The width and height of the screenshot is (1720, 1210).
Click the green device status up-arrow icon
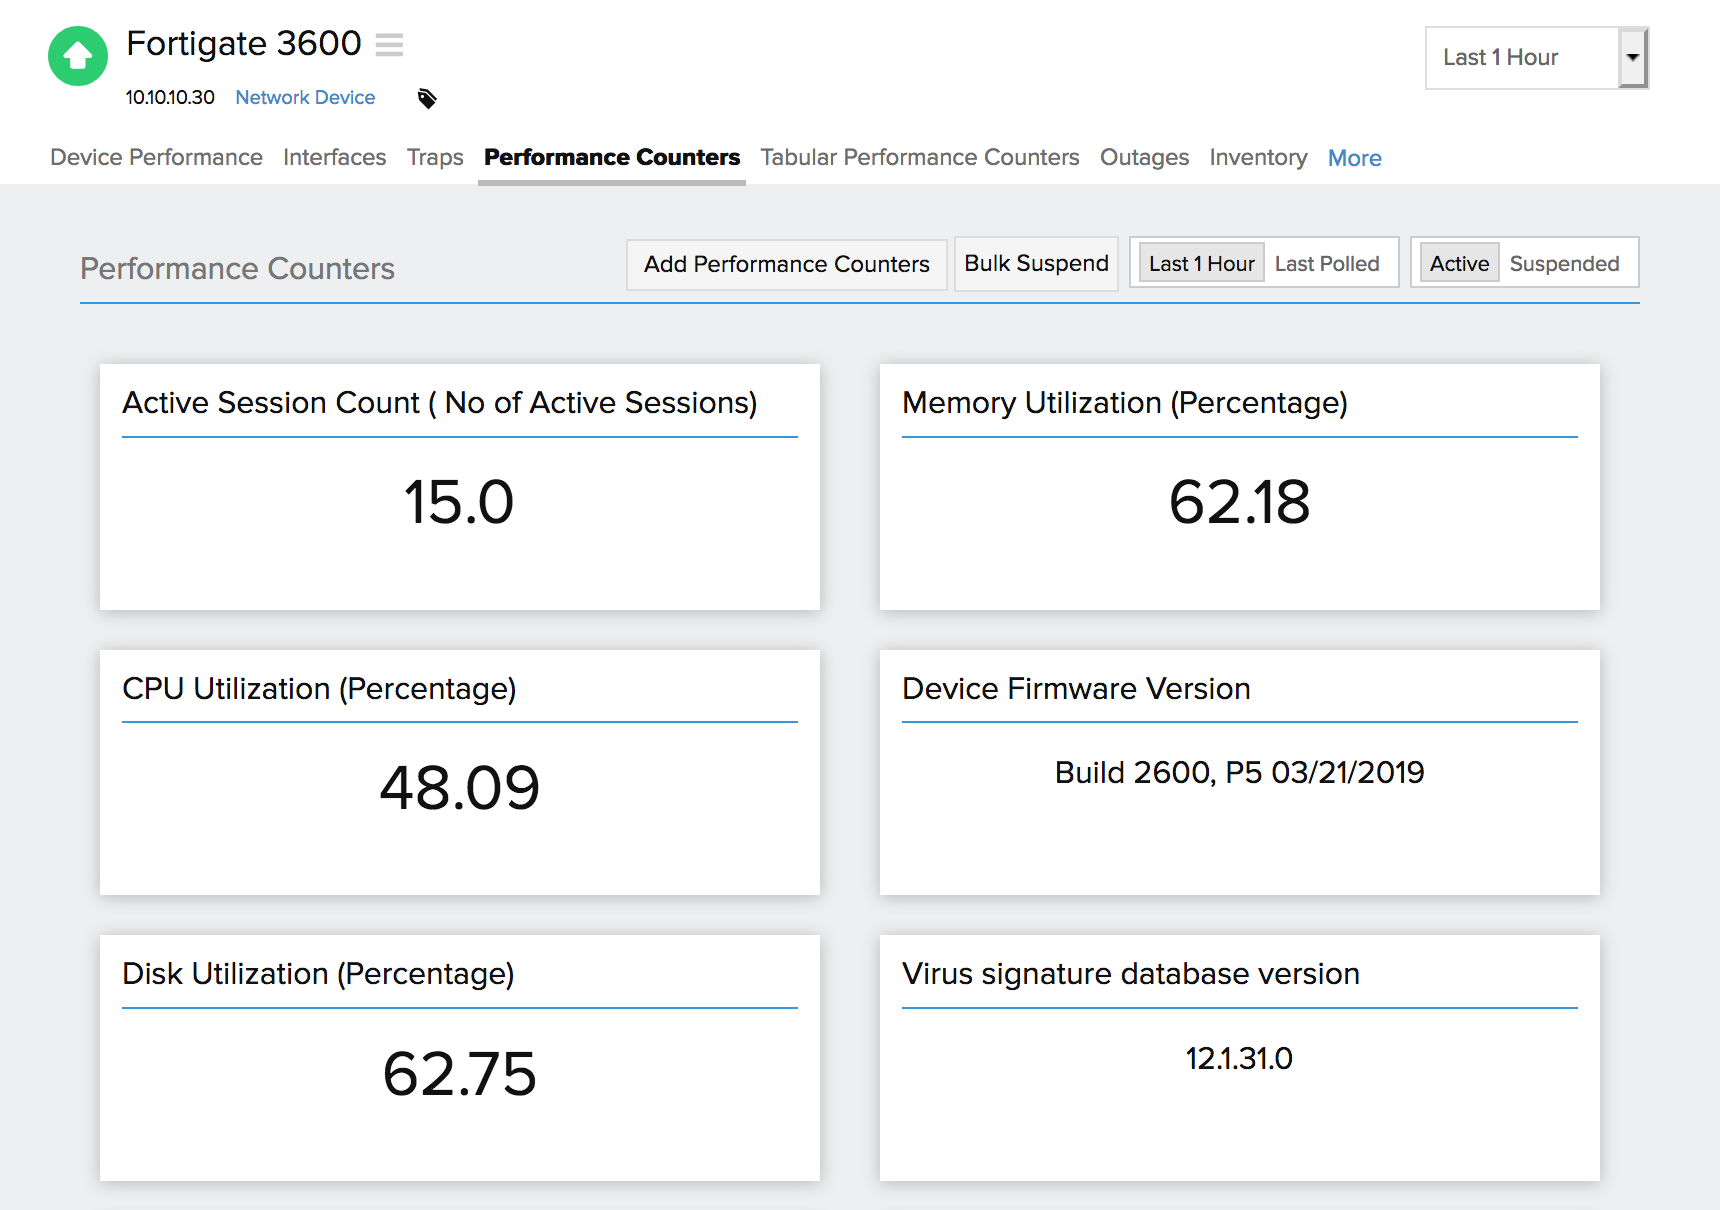click(x=78, y=56)
